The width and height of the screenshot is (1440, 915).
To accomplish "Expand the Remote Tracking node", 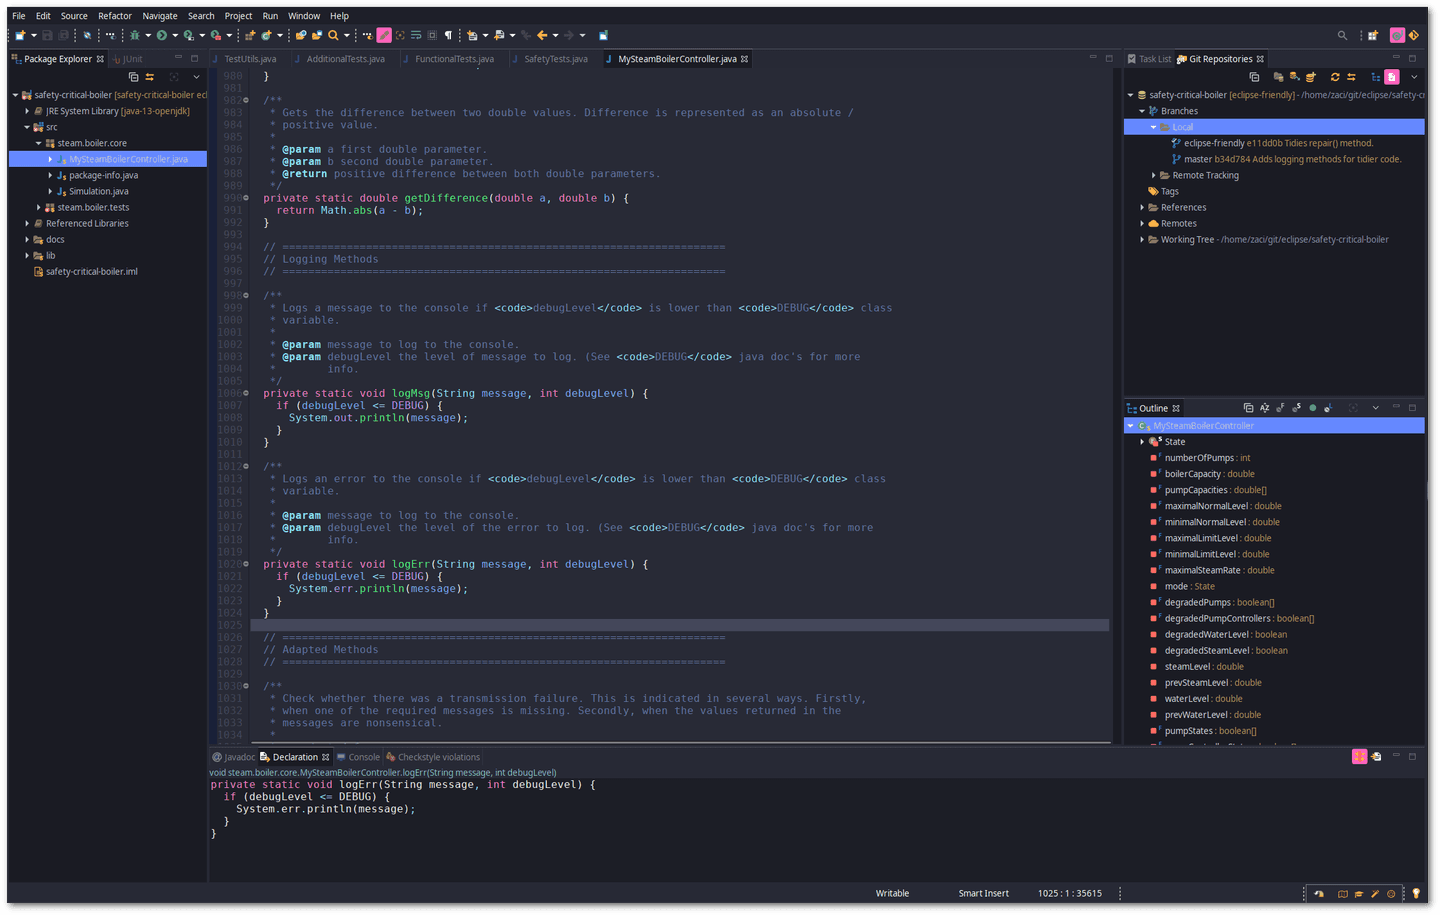I will [x=1155, y=175].
